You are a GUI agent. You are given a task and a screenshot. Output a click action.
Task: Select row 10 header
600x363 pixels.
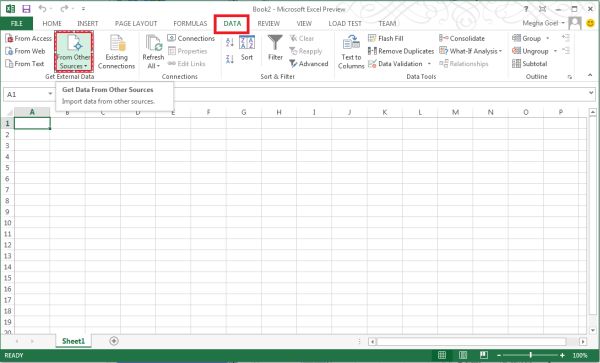[7, 223]
